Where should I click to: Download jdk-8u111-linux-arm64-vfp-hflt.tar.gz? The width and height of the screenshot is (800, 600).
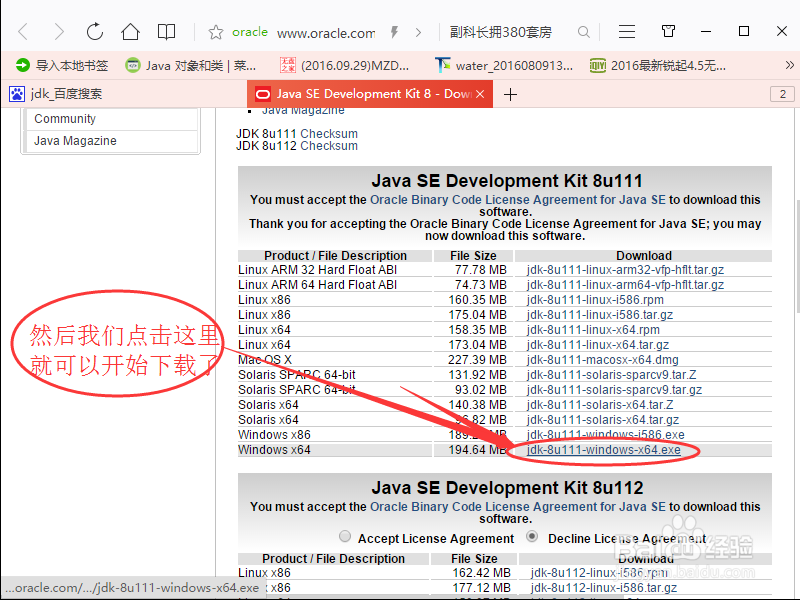pyautogui.click(x=626, y=285)
